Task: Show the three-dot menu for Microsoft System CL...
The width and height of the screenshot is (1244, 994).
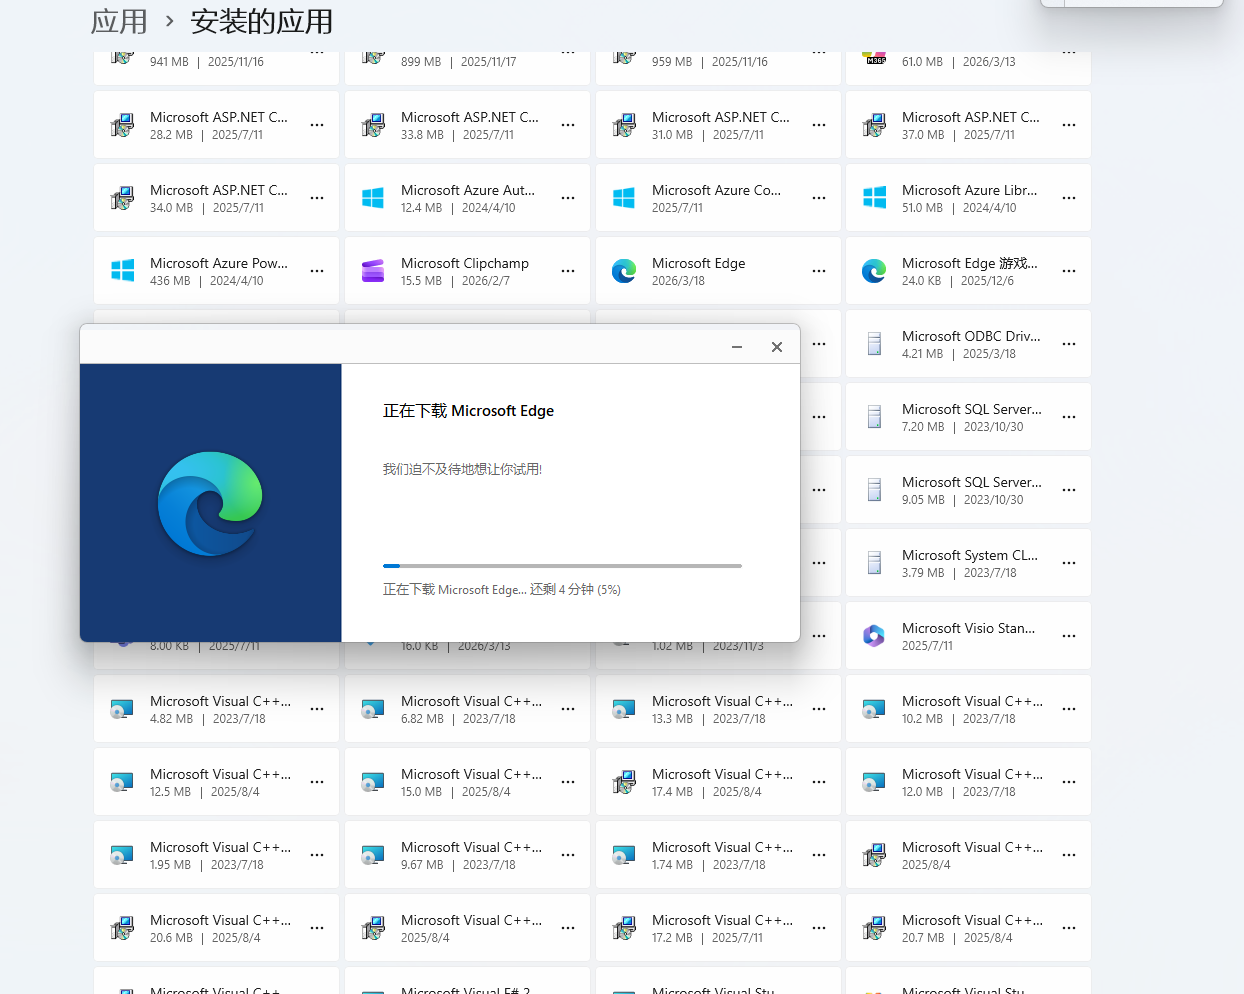Action: click(1069, 563)
